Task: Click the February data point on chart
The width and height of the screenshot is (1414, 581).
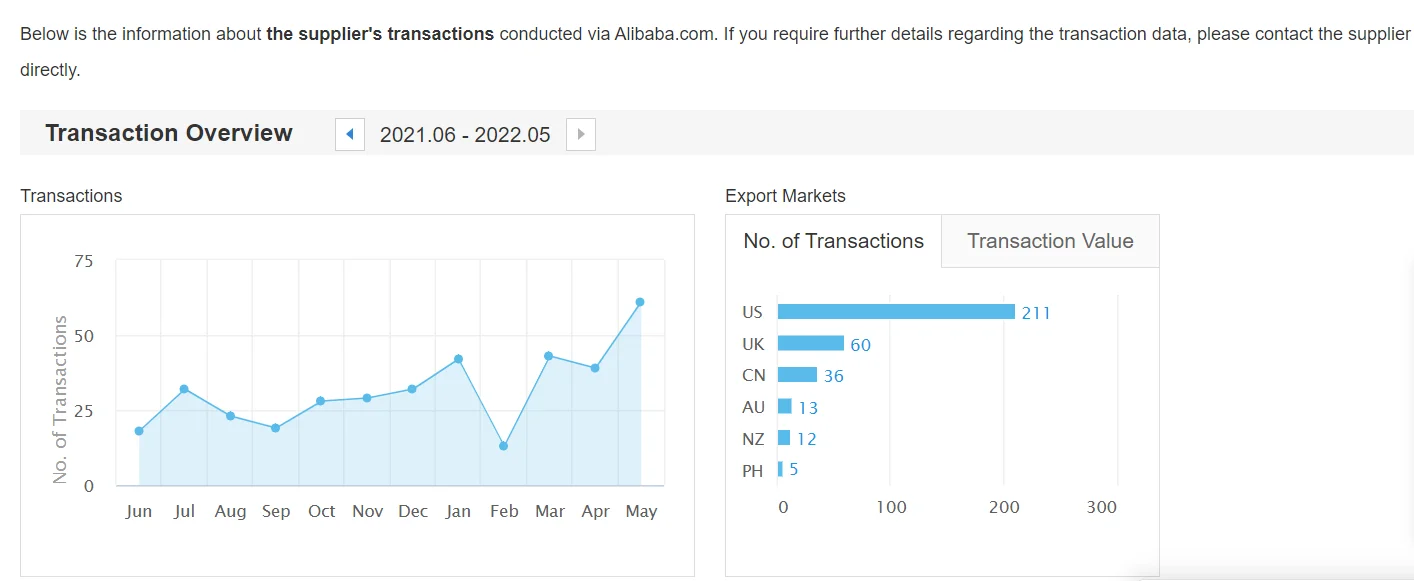Action: [503, 446]
